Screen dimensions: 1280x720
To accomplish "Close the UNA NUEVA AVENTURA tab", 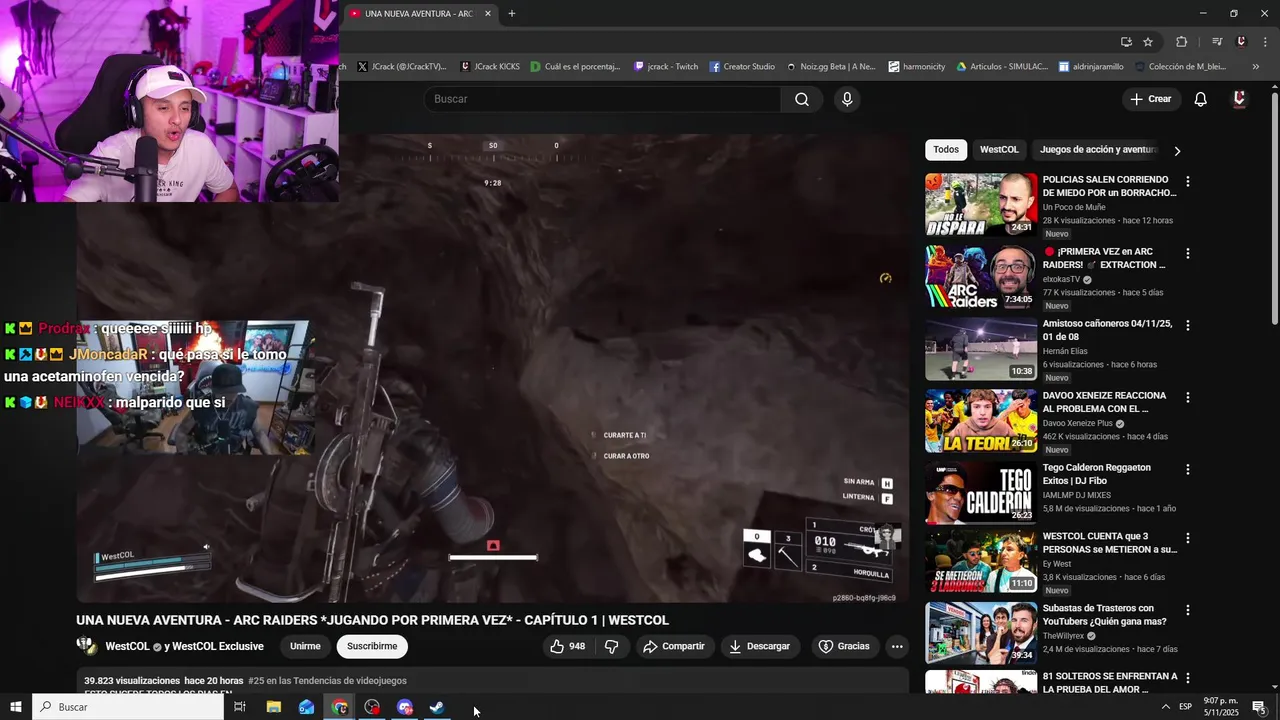I will click(x=488, y=14).
